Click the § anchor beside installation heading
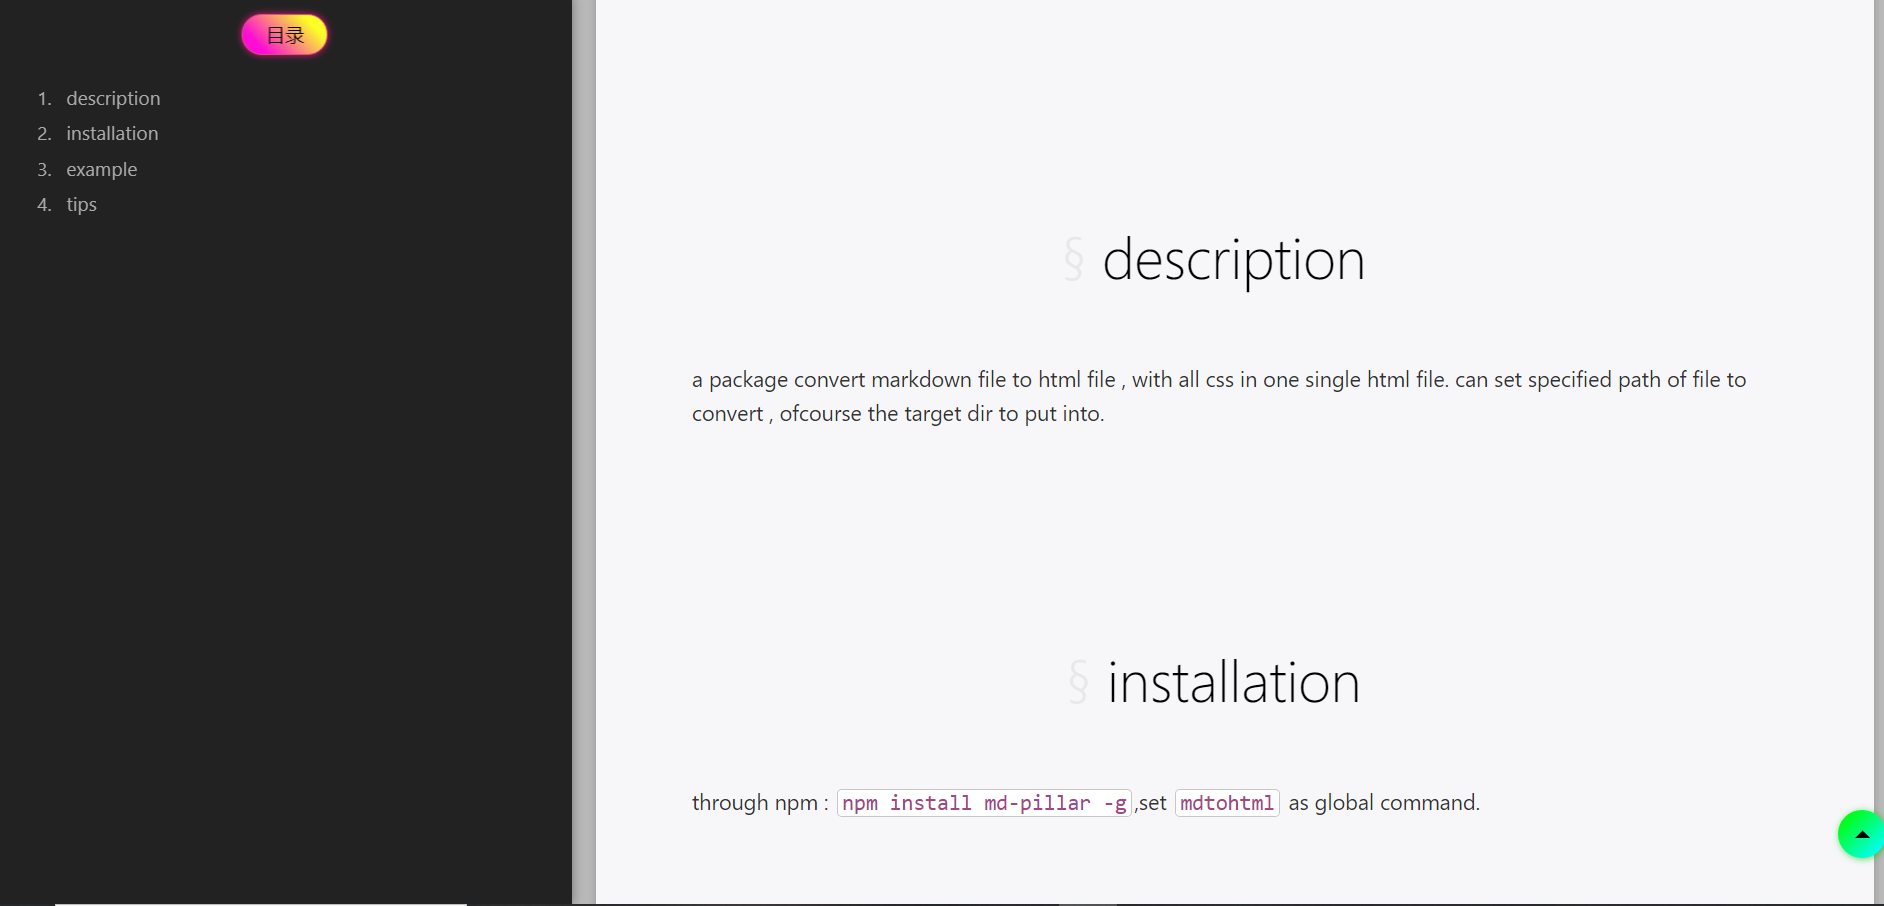 coord(1078,682)
